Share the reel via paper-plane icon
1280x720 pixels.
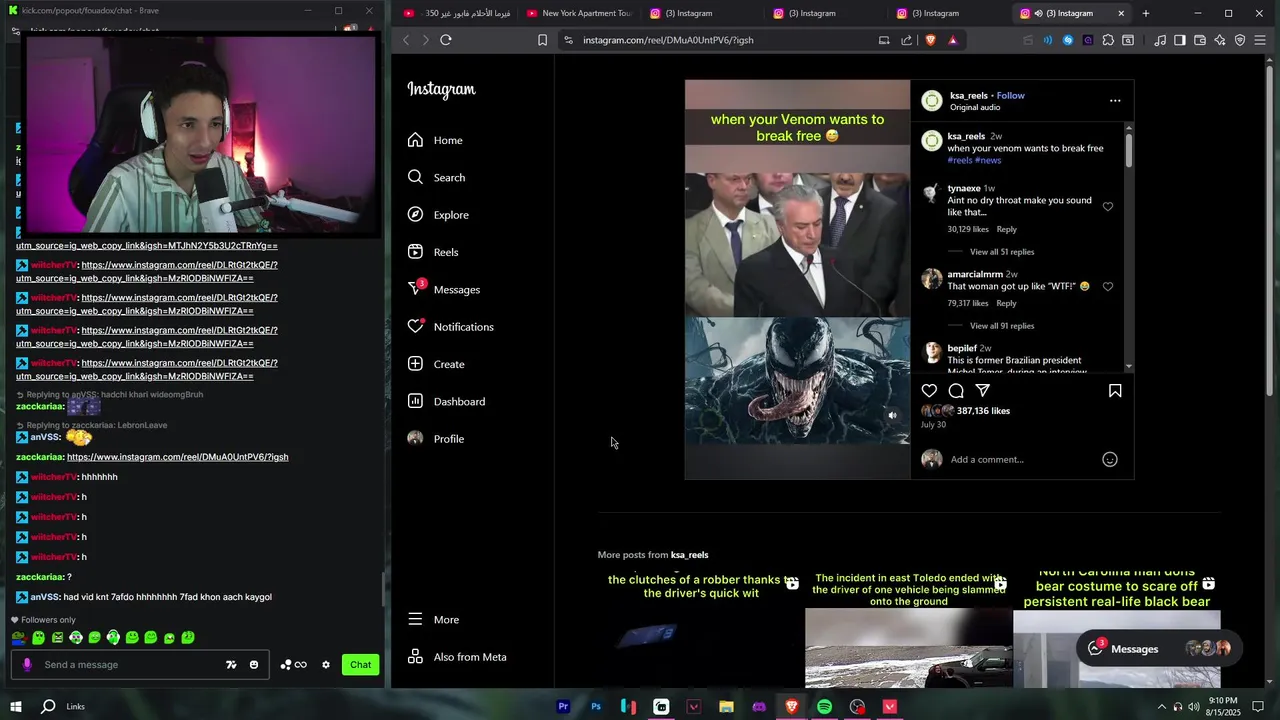[x=983, y=391]
